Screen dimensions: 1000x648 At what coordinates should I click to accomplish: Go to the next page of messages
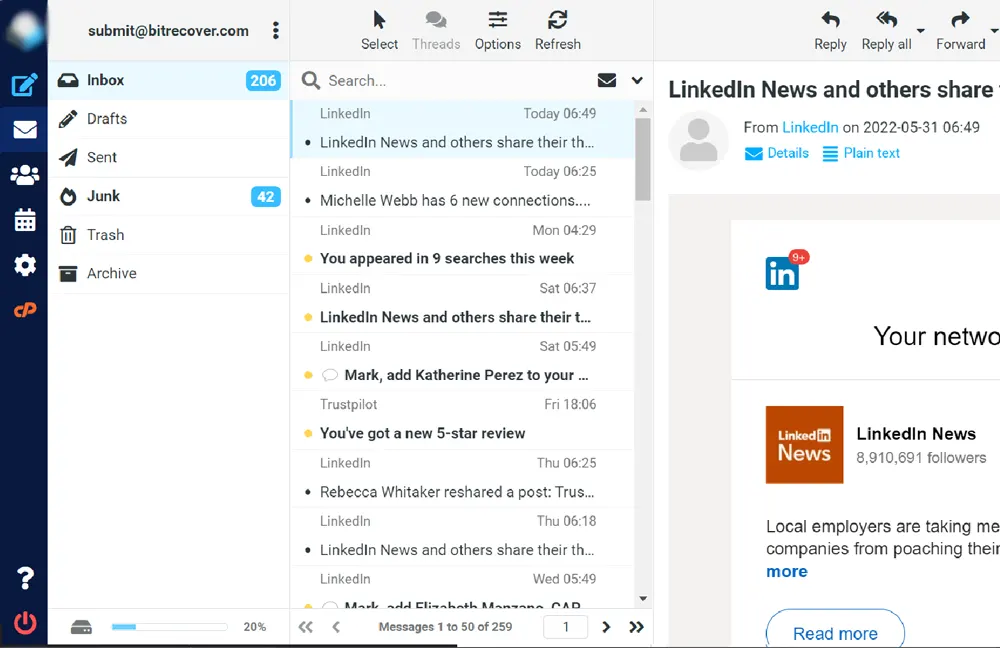[x=606, y=627]
